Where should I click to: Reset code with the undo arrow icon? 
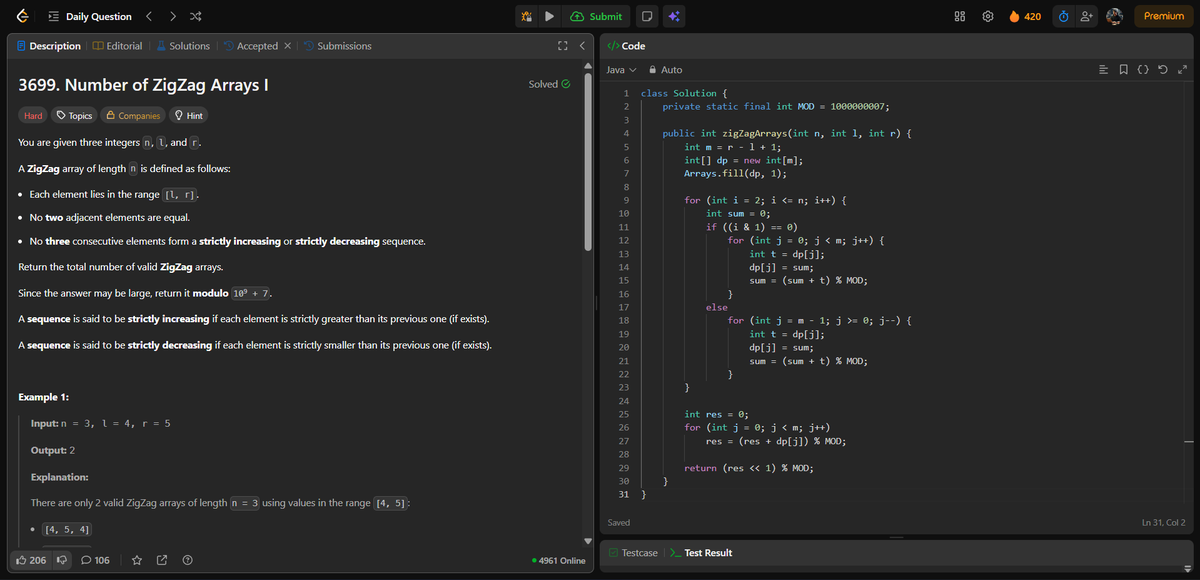pos(1163,70)
